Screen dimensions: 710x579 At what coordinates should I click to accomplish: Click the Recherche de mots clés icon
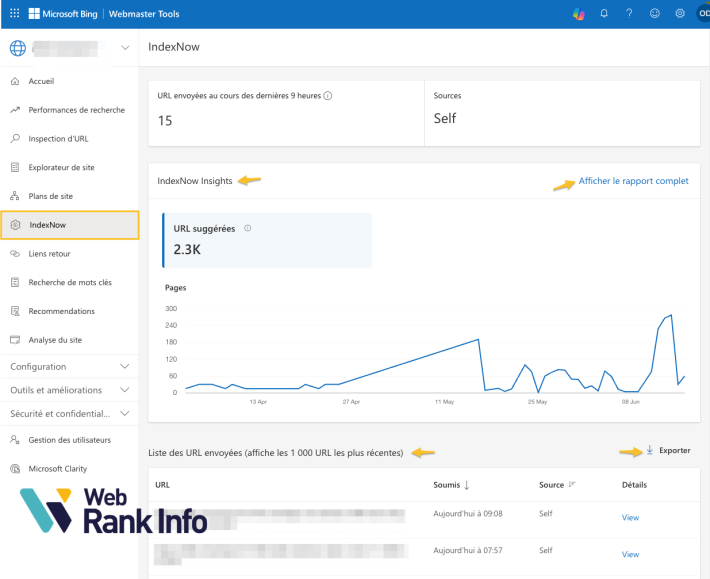[15, 282]
